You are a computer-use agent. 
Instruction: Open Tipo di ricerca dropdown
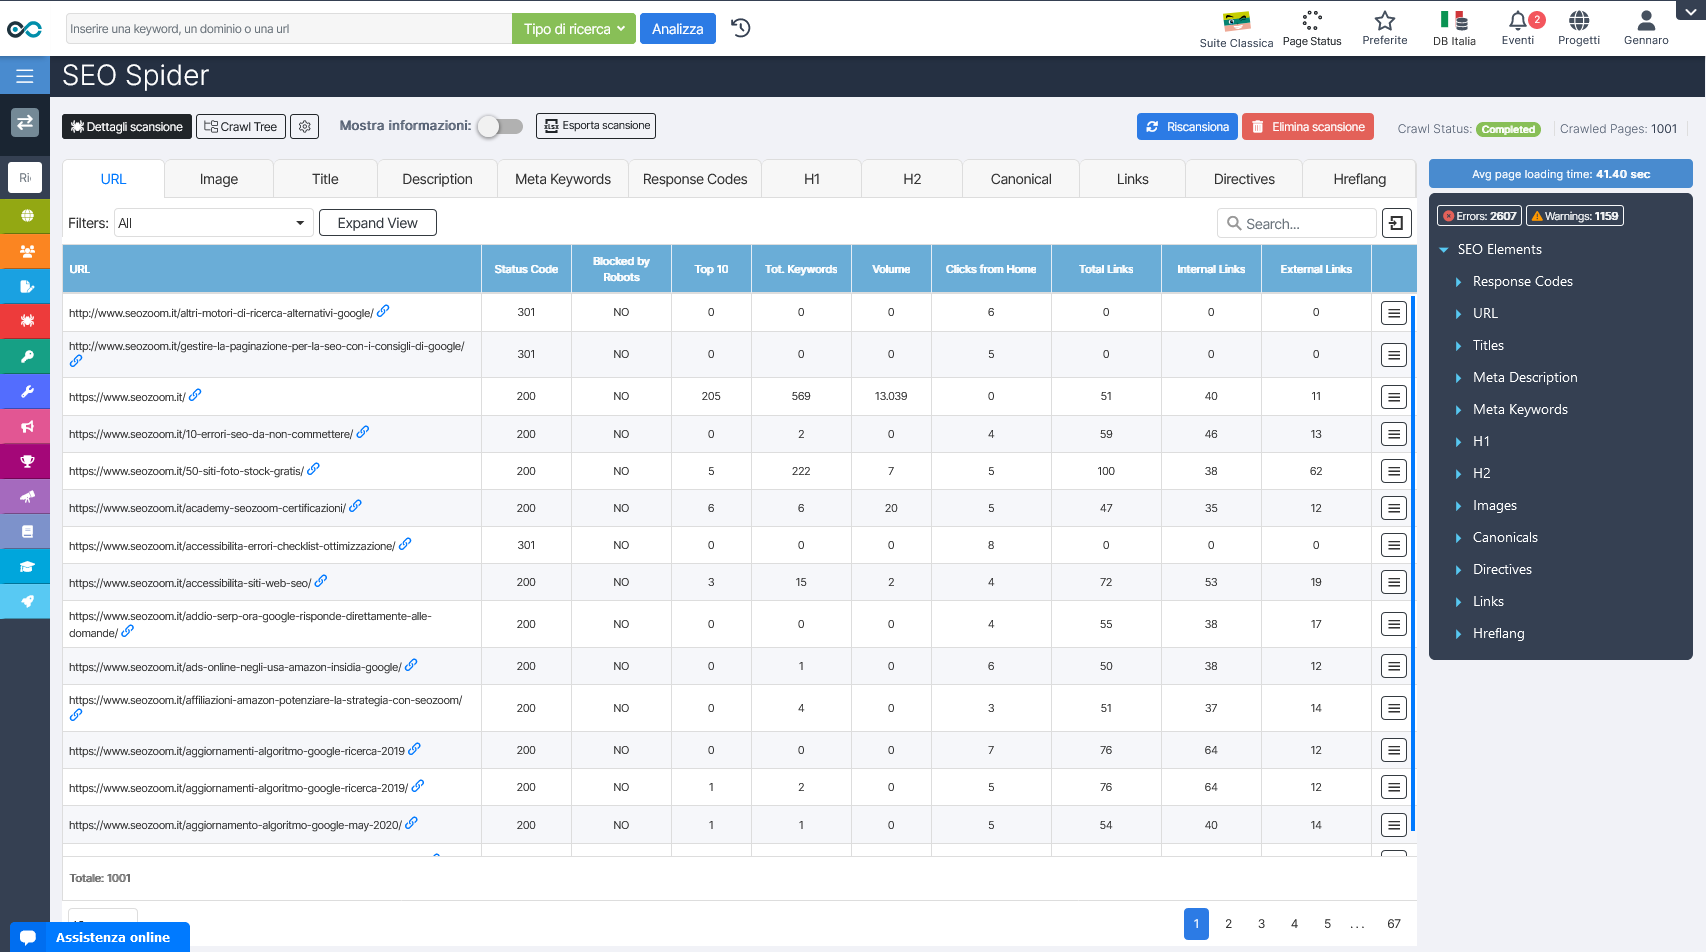pyautogui.click(x=574, y=29)
